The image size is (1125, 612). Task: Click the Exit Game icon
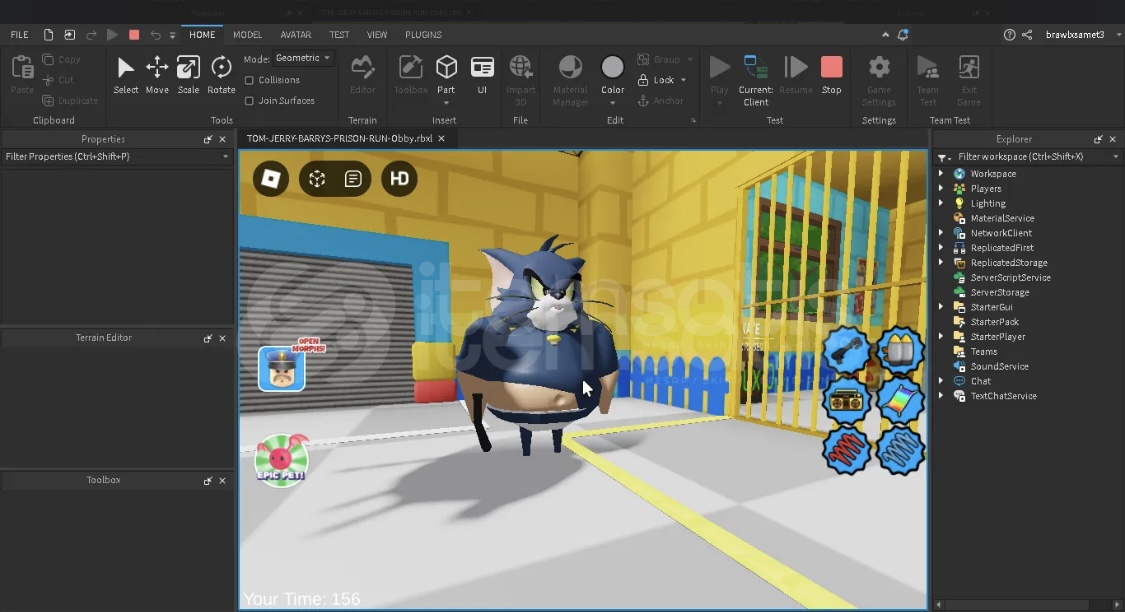click(969, 67)
